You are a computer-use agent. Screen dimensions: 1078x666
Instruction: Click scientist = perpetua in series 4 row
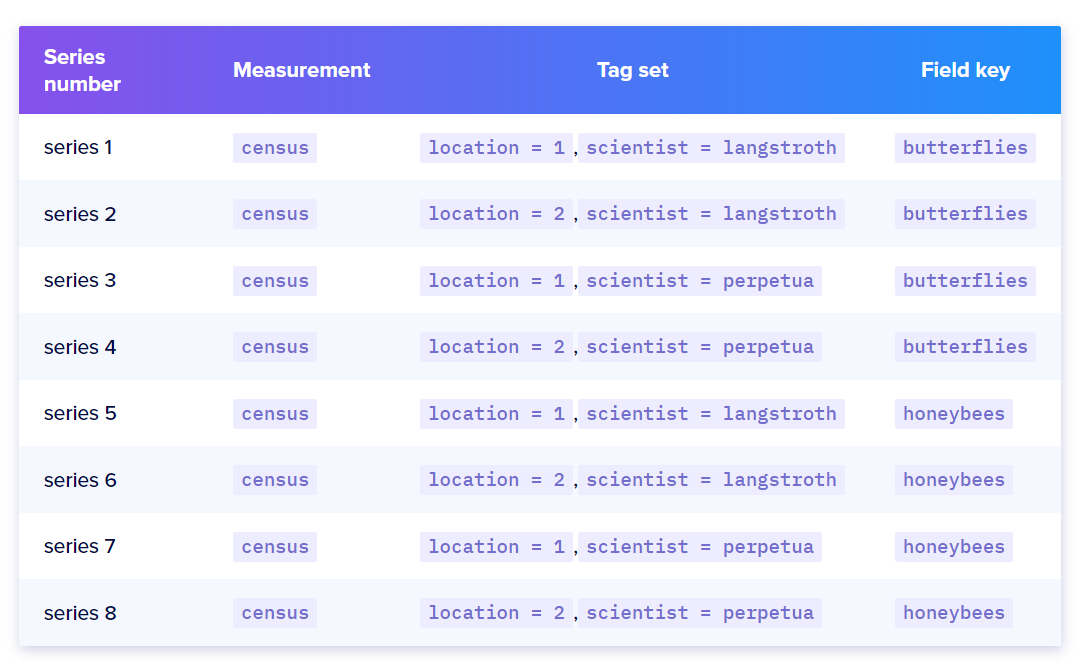pyautogui.click(x=699, y=347)
